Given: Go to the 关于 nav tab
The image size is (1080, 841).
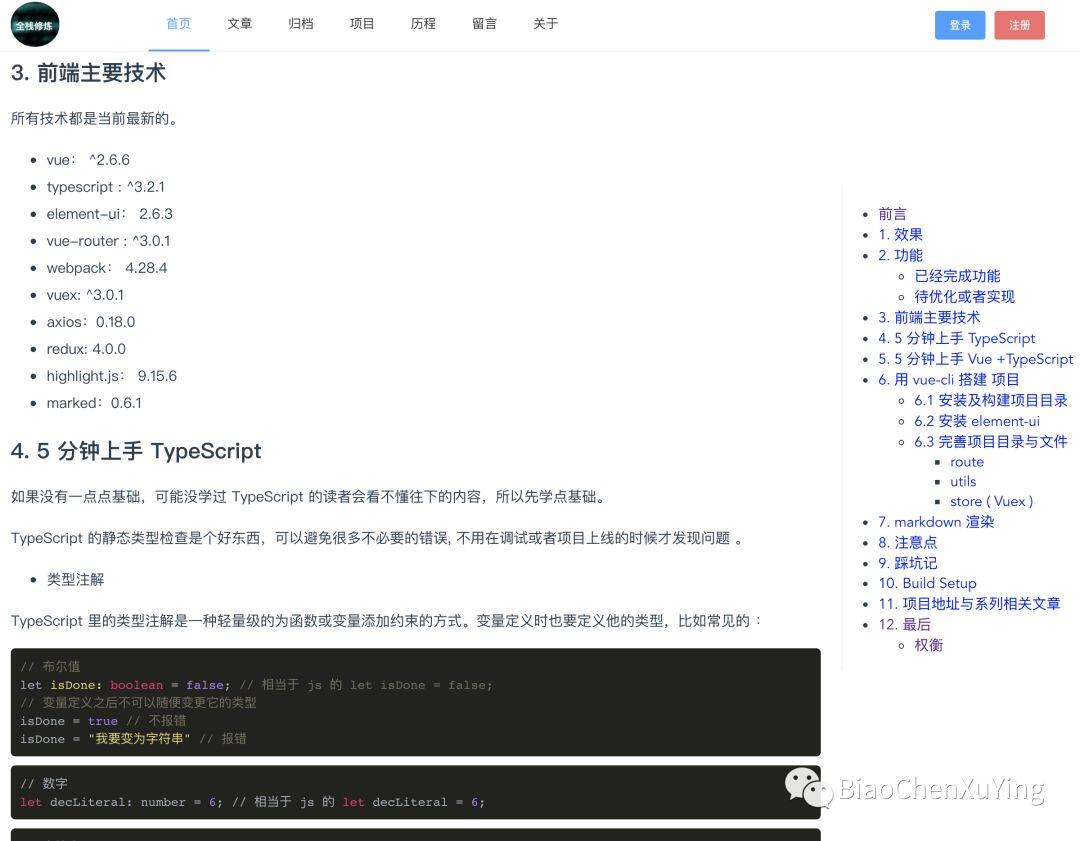Looking at the screenshot, I should pyautogui.click(x=546, y=24).
